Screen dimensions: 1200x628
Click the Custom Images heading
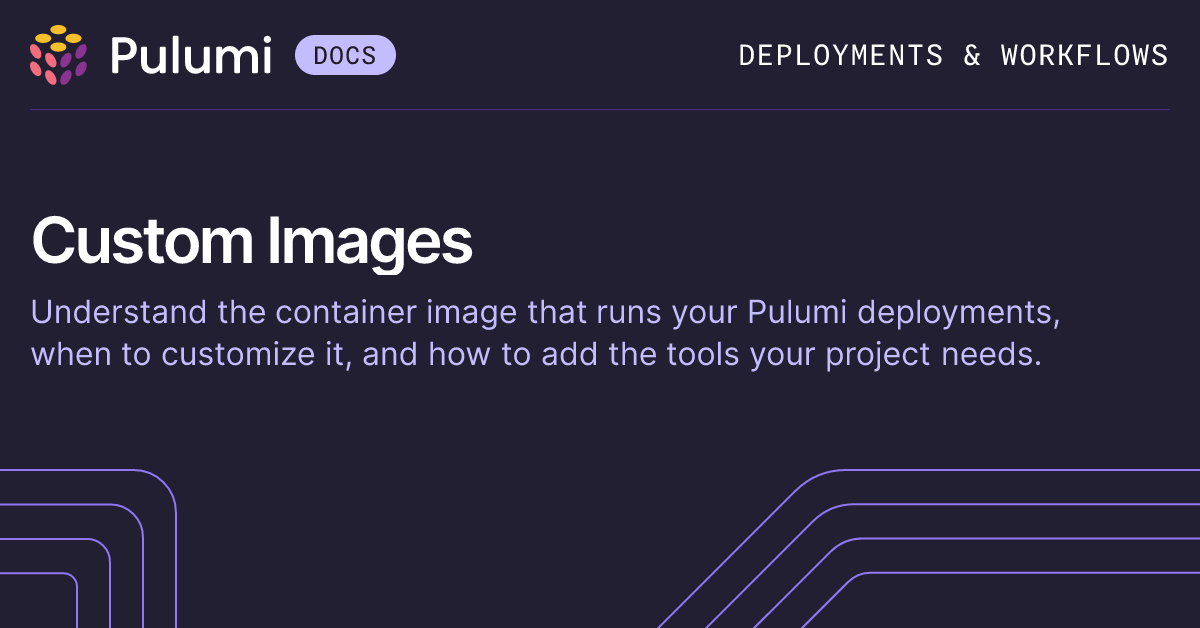point(252,241)
